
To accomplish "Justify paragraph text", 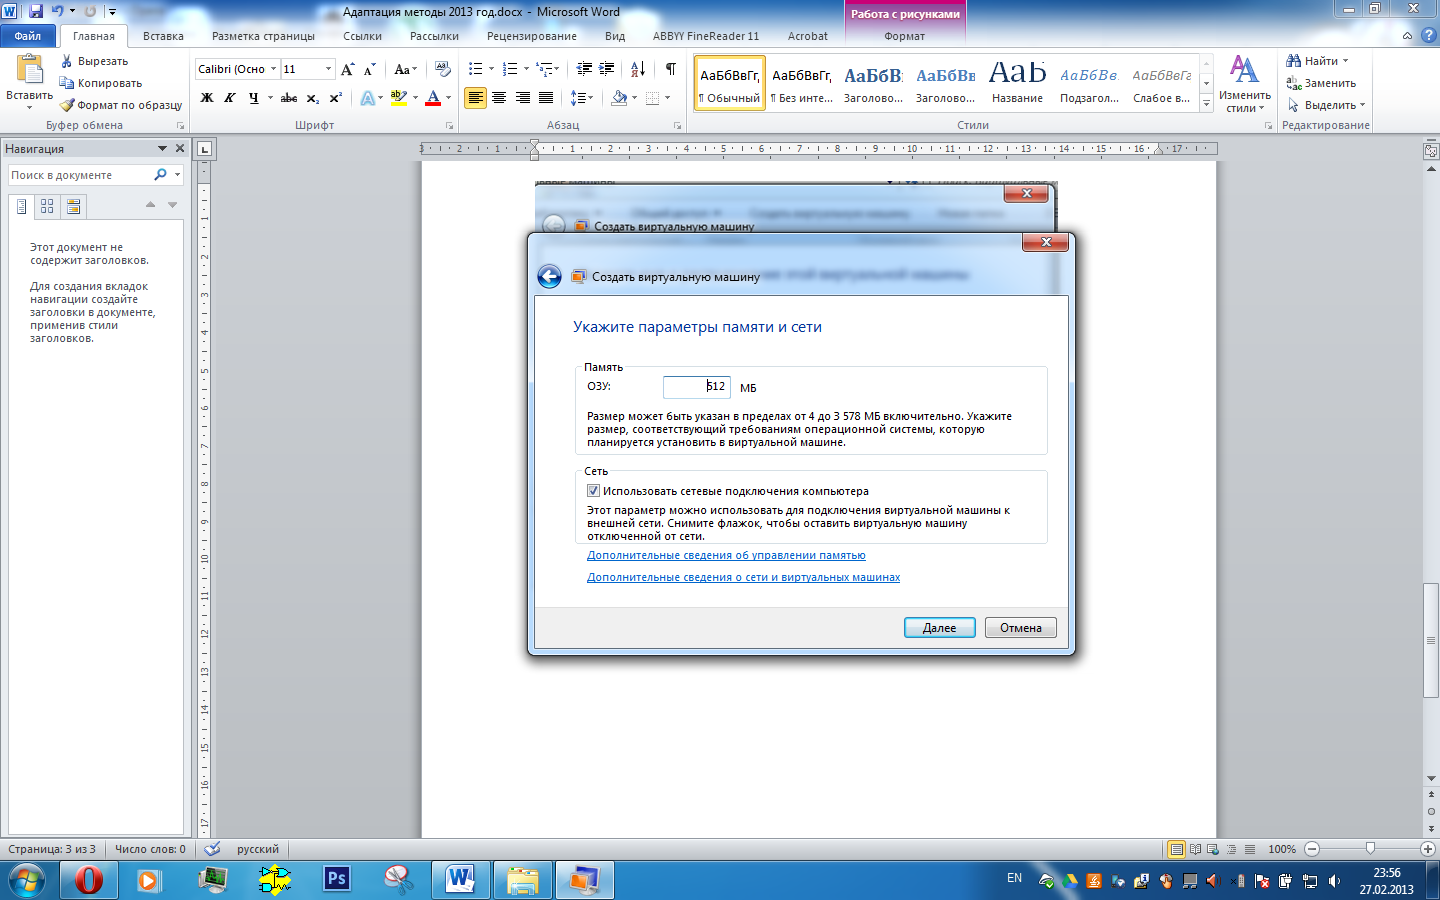I will (546, 98).
